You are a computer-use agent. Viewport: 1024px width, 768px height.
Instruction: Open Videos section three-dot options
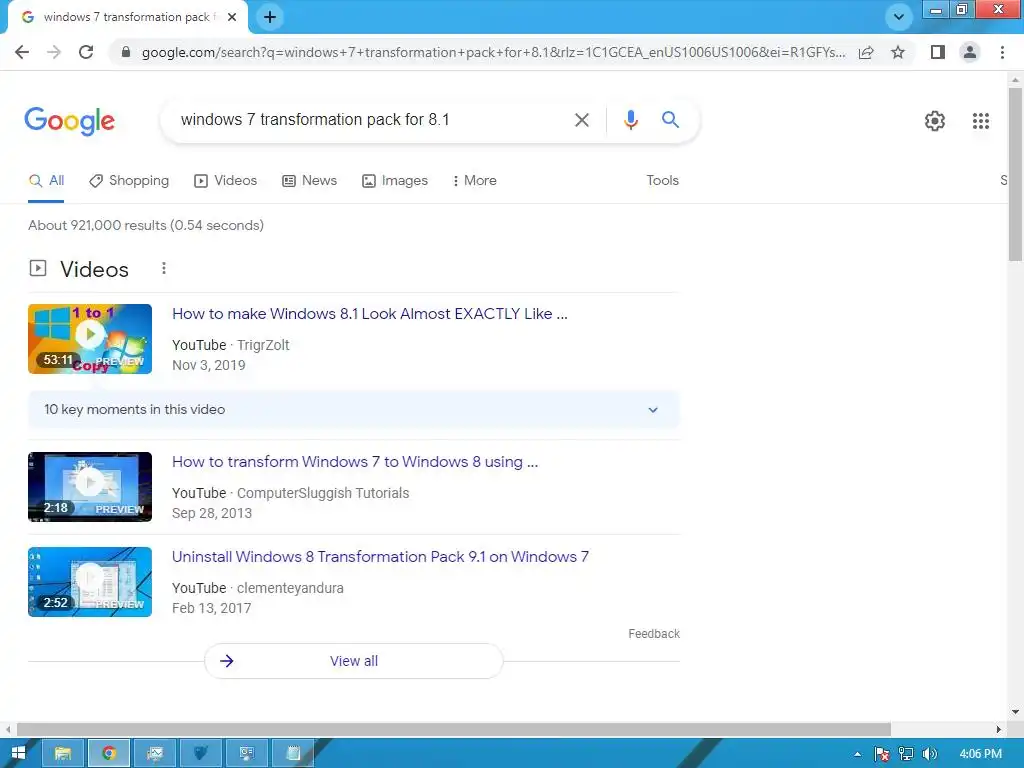click(164, 268)
